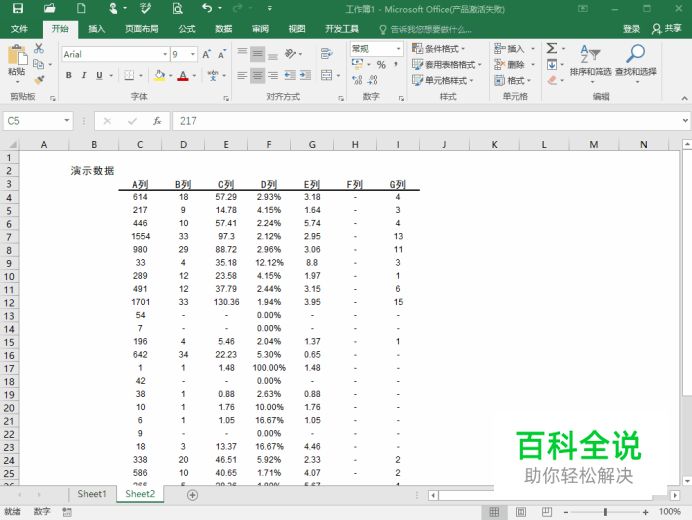Screen dimensions: 692x520
Task: Decrease indent in alignment group
Action: click(x=290, y=75)
